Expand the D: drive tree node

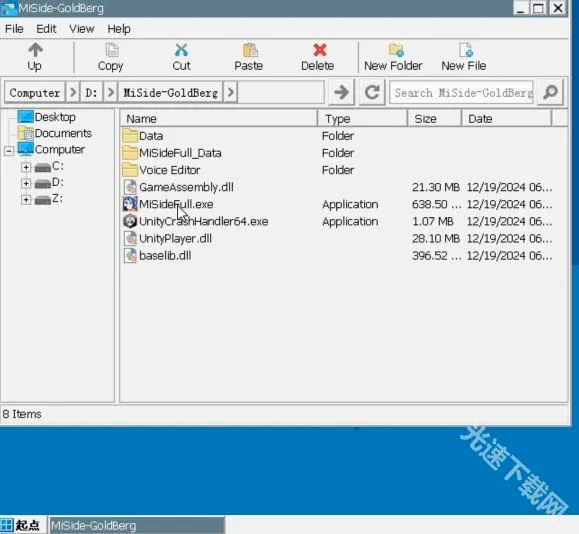coord(26,183)
